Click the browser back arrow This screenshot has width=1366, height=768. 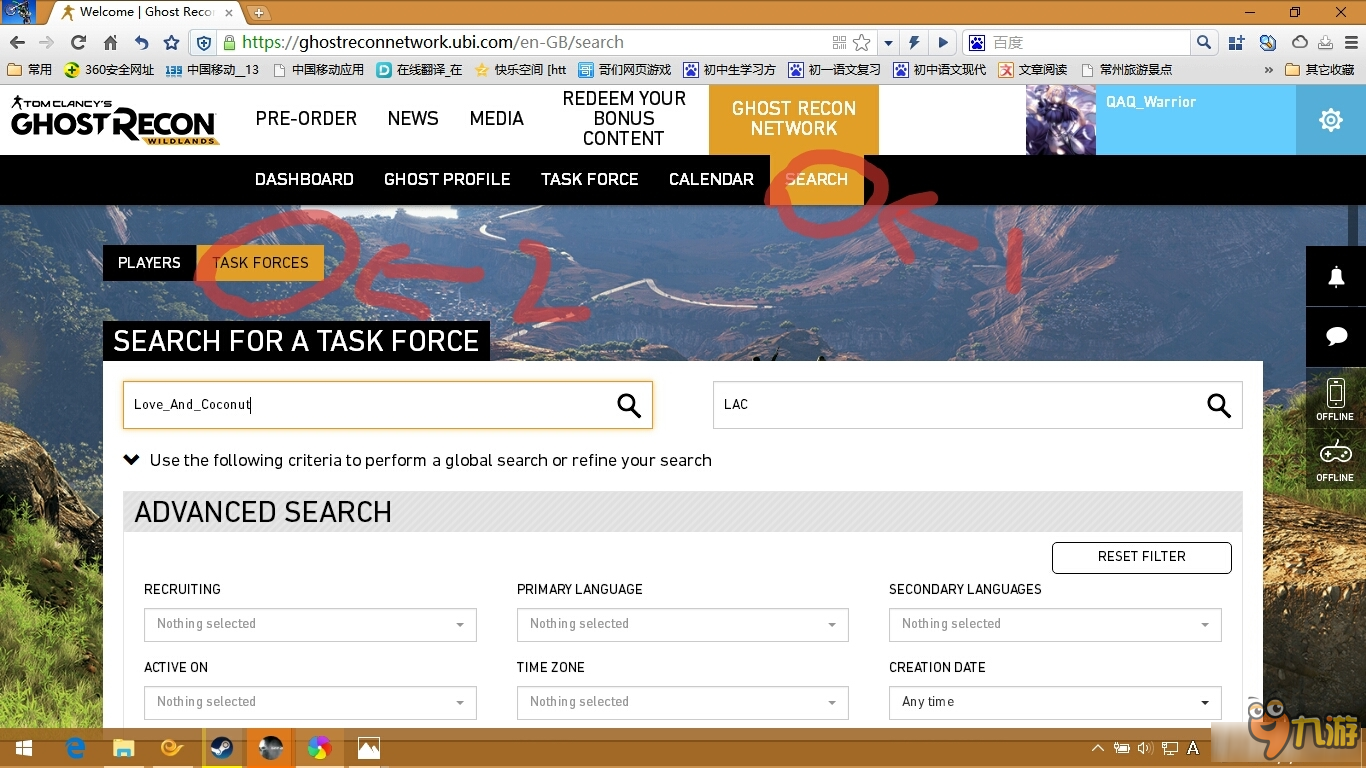tap(17, 43)
